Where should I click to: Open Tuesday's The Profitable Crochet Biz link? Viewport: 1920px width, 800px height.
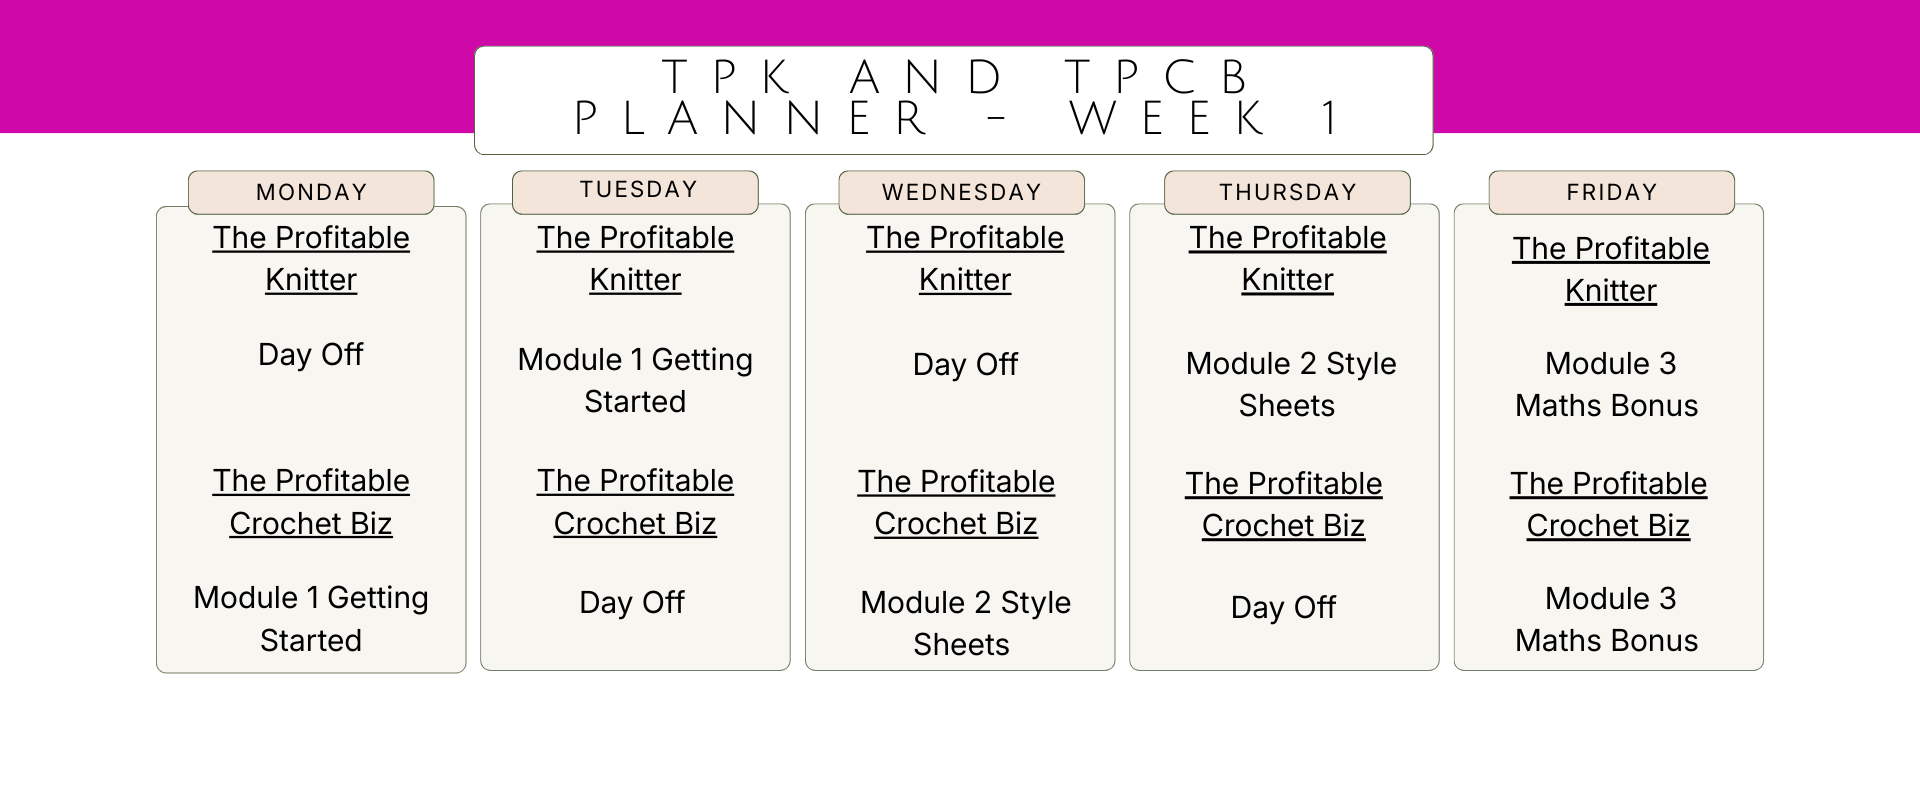(635, 502)
